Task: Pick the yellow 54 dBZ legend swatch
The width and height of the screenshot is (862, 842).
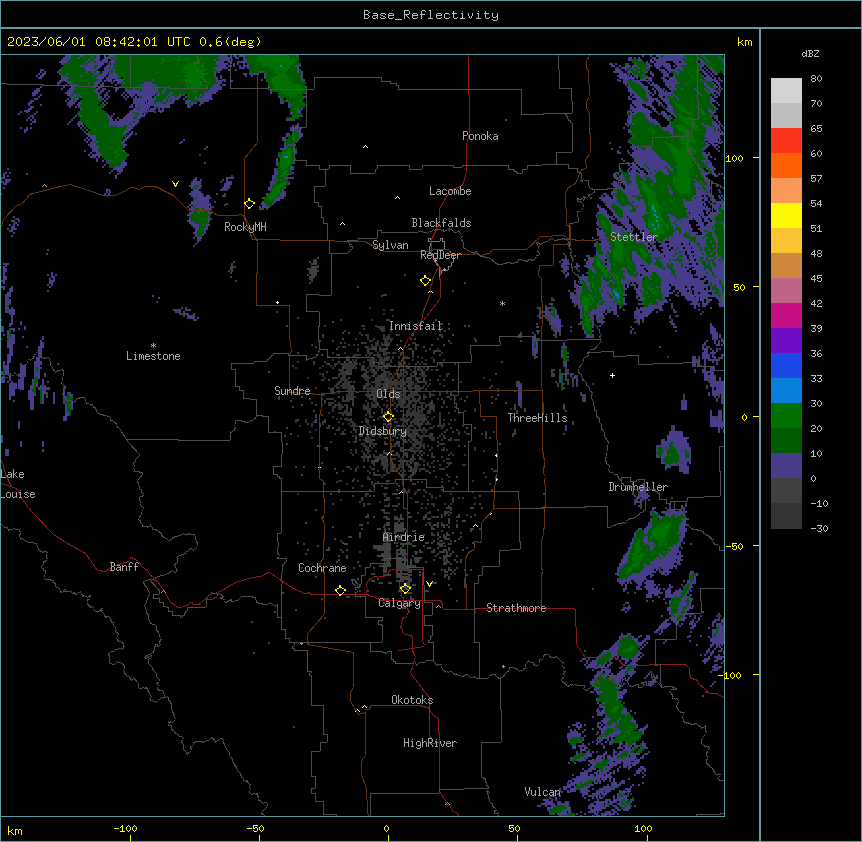Action: [786, 215]
